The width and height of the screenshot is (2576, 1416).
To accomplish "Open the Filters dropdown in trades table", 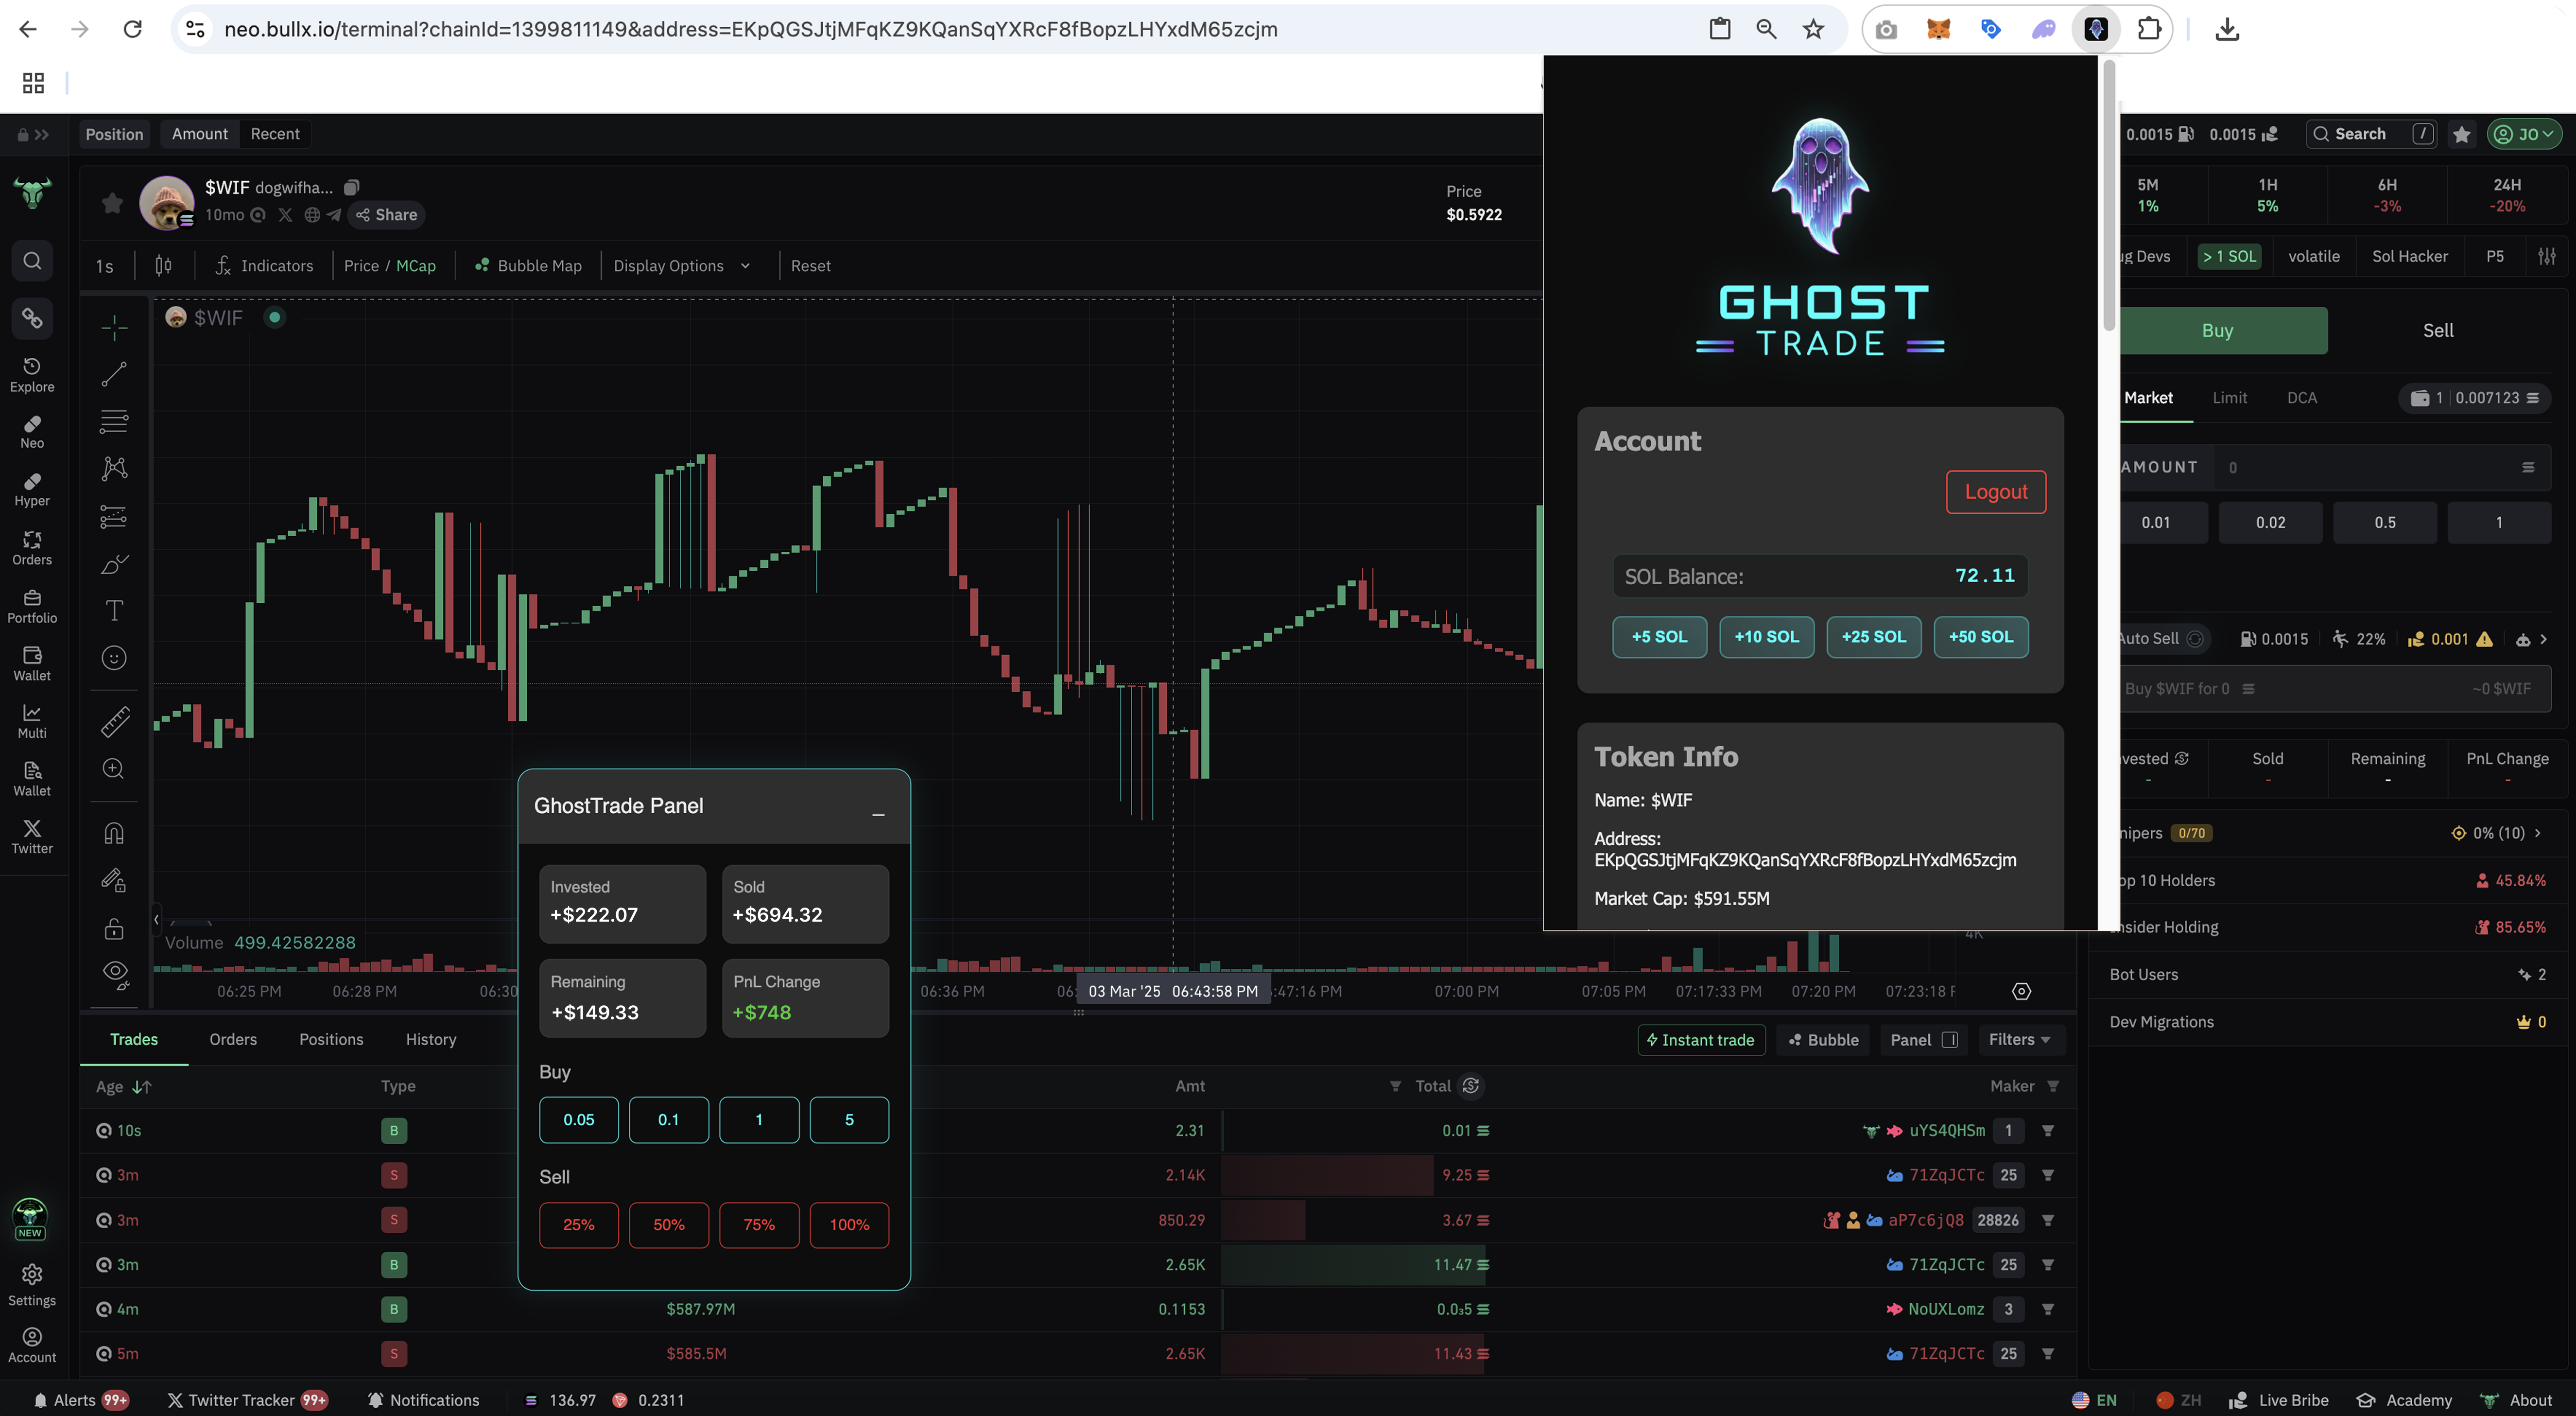I will coord(2020,1039).
